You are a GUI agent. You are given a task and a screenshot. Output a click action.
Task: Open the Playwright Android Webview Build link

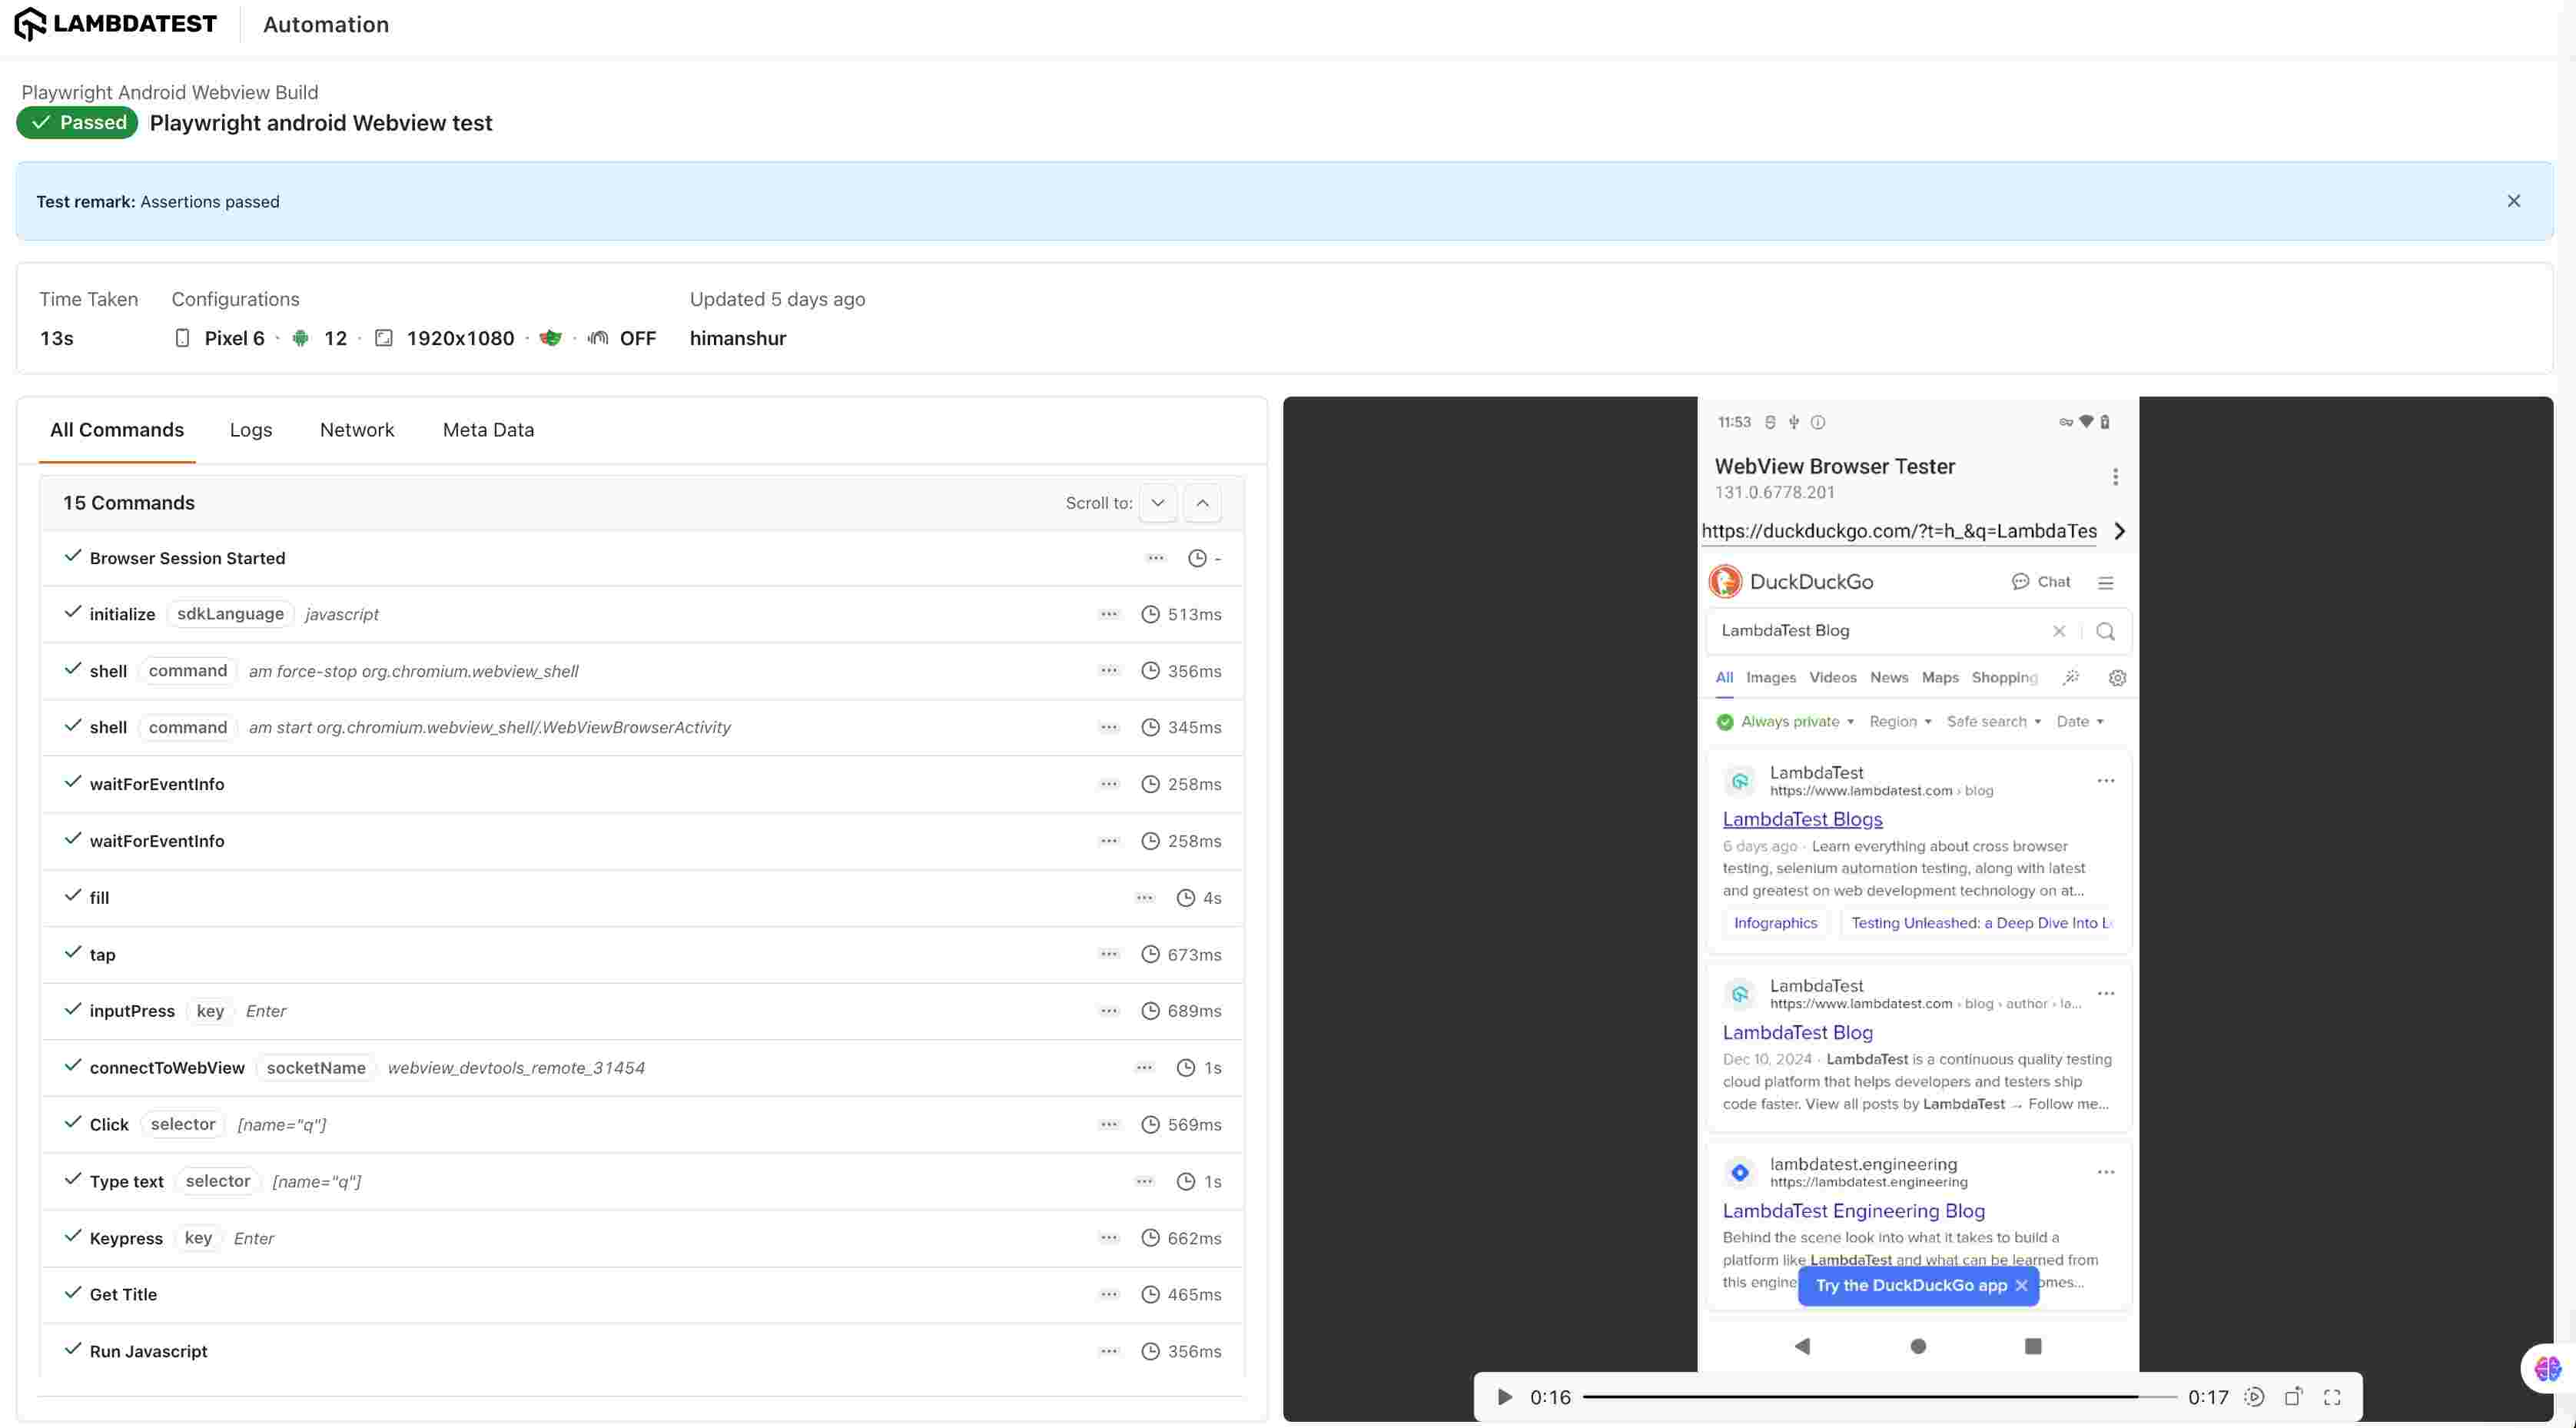[169, 92]
